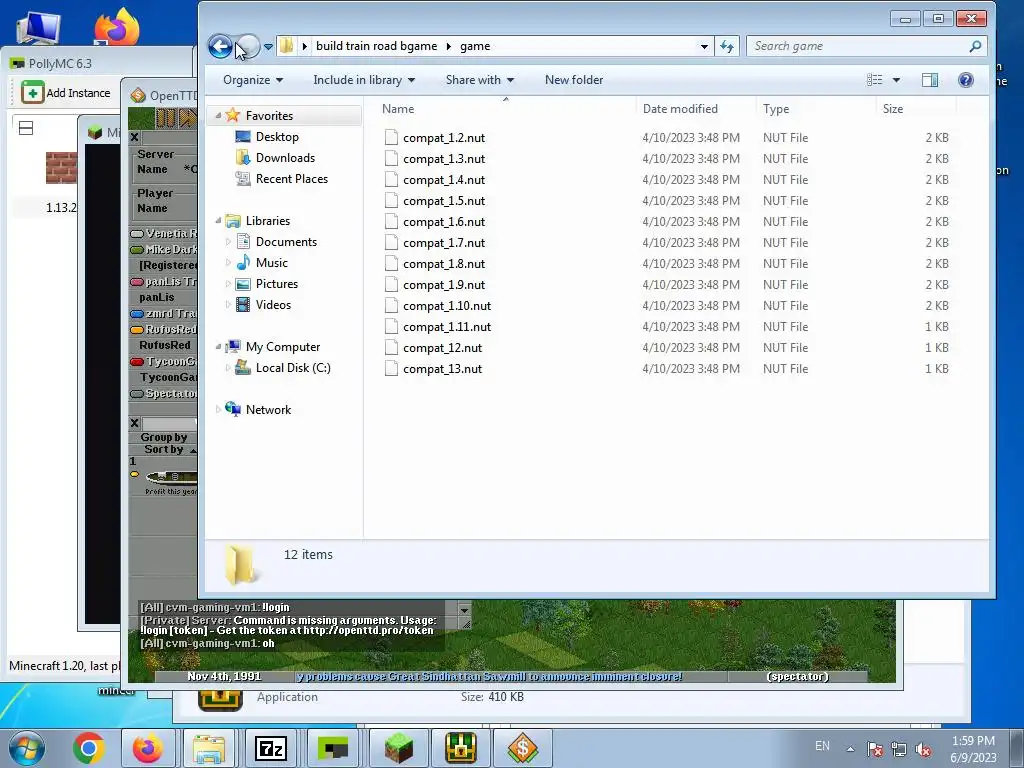The width and height of the screenshot is (1024, 768).
Task: Open Desktop in Favorites
Action: pyautogui.click(x=277, y=136)
